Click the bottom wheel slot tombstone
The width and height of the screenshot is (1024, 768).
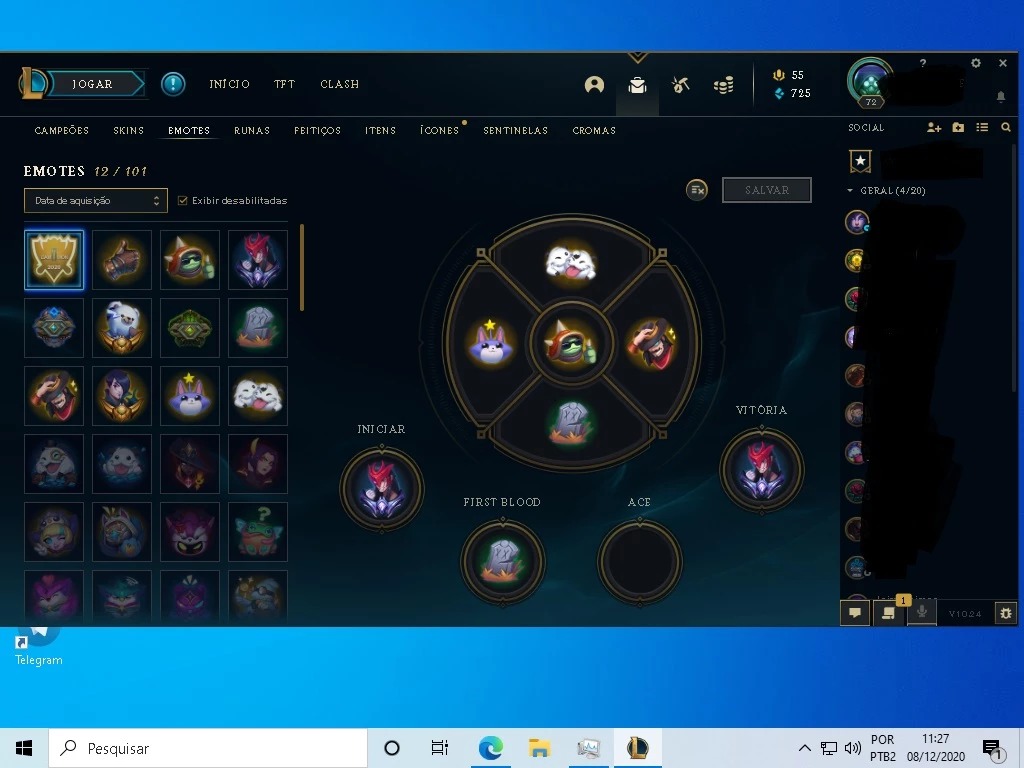click(x=571, y=423)
